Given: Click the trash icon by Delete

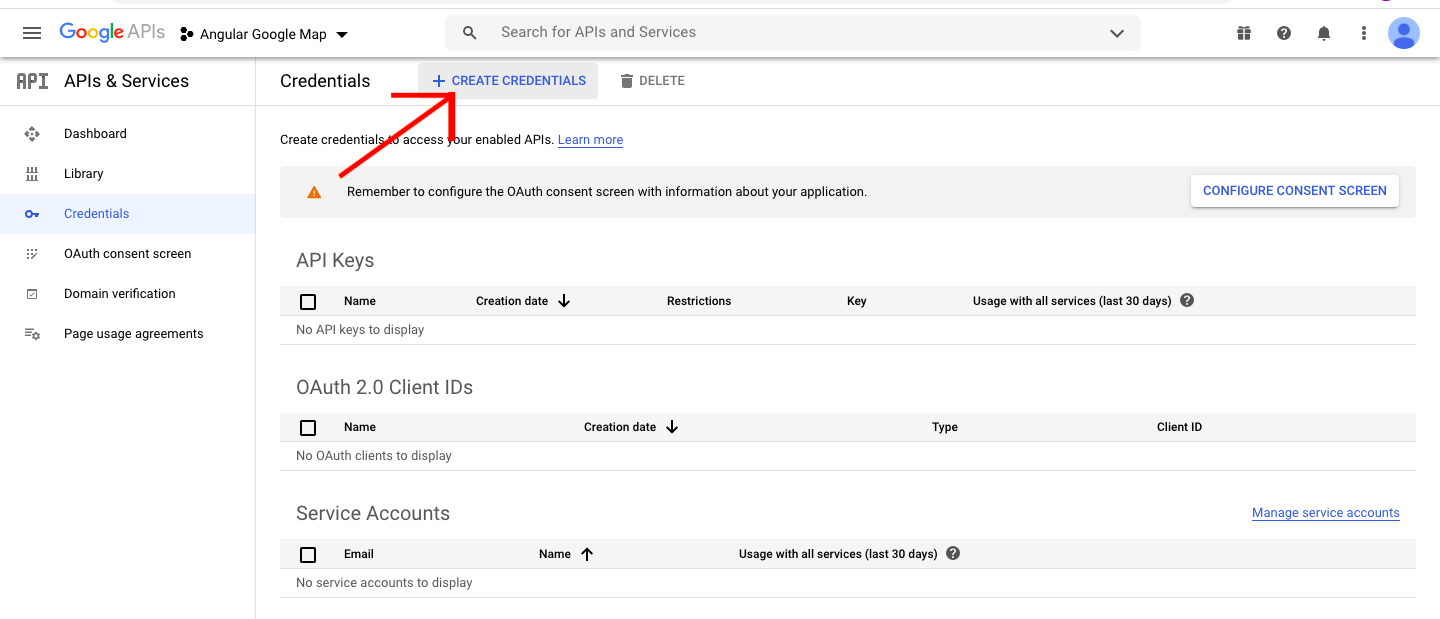Looking at the screenshot, I should click(x=627, y=81).
